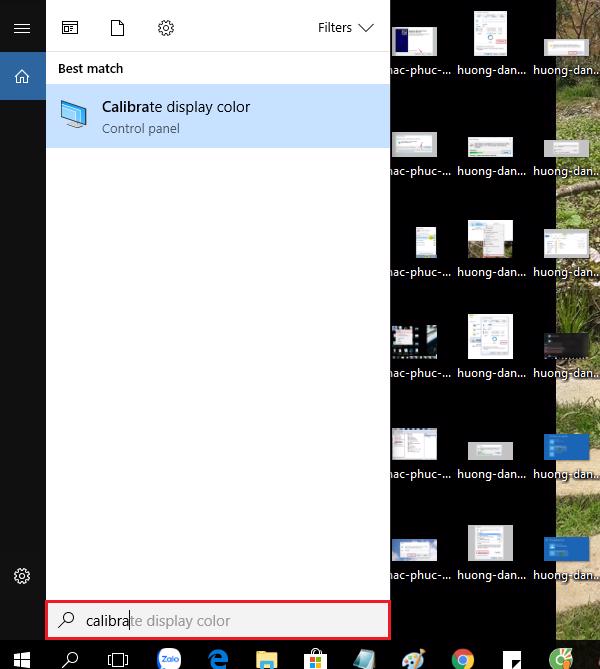
Task: Launch Paint palette app from taskbar
Action: (412, 658)
